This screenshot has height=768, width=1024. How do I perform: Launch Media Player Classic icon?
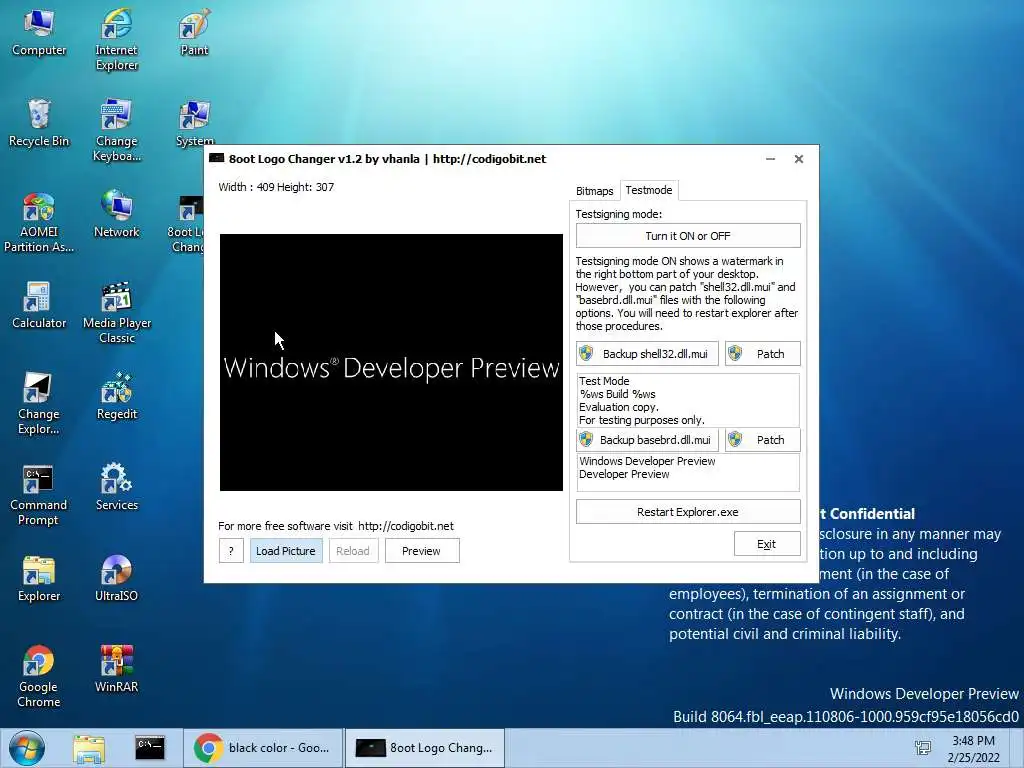(x=117, y=312)
